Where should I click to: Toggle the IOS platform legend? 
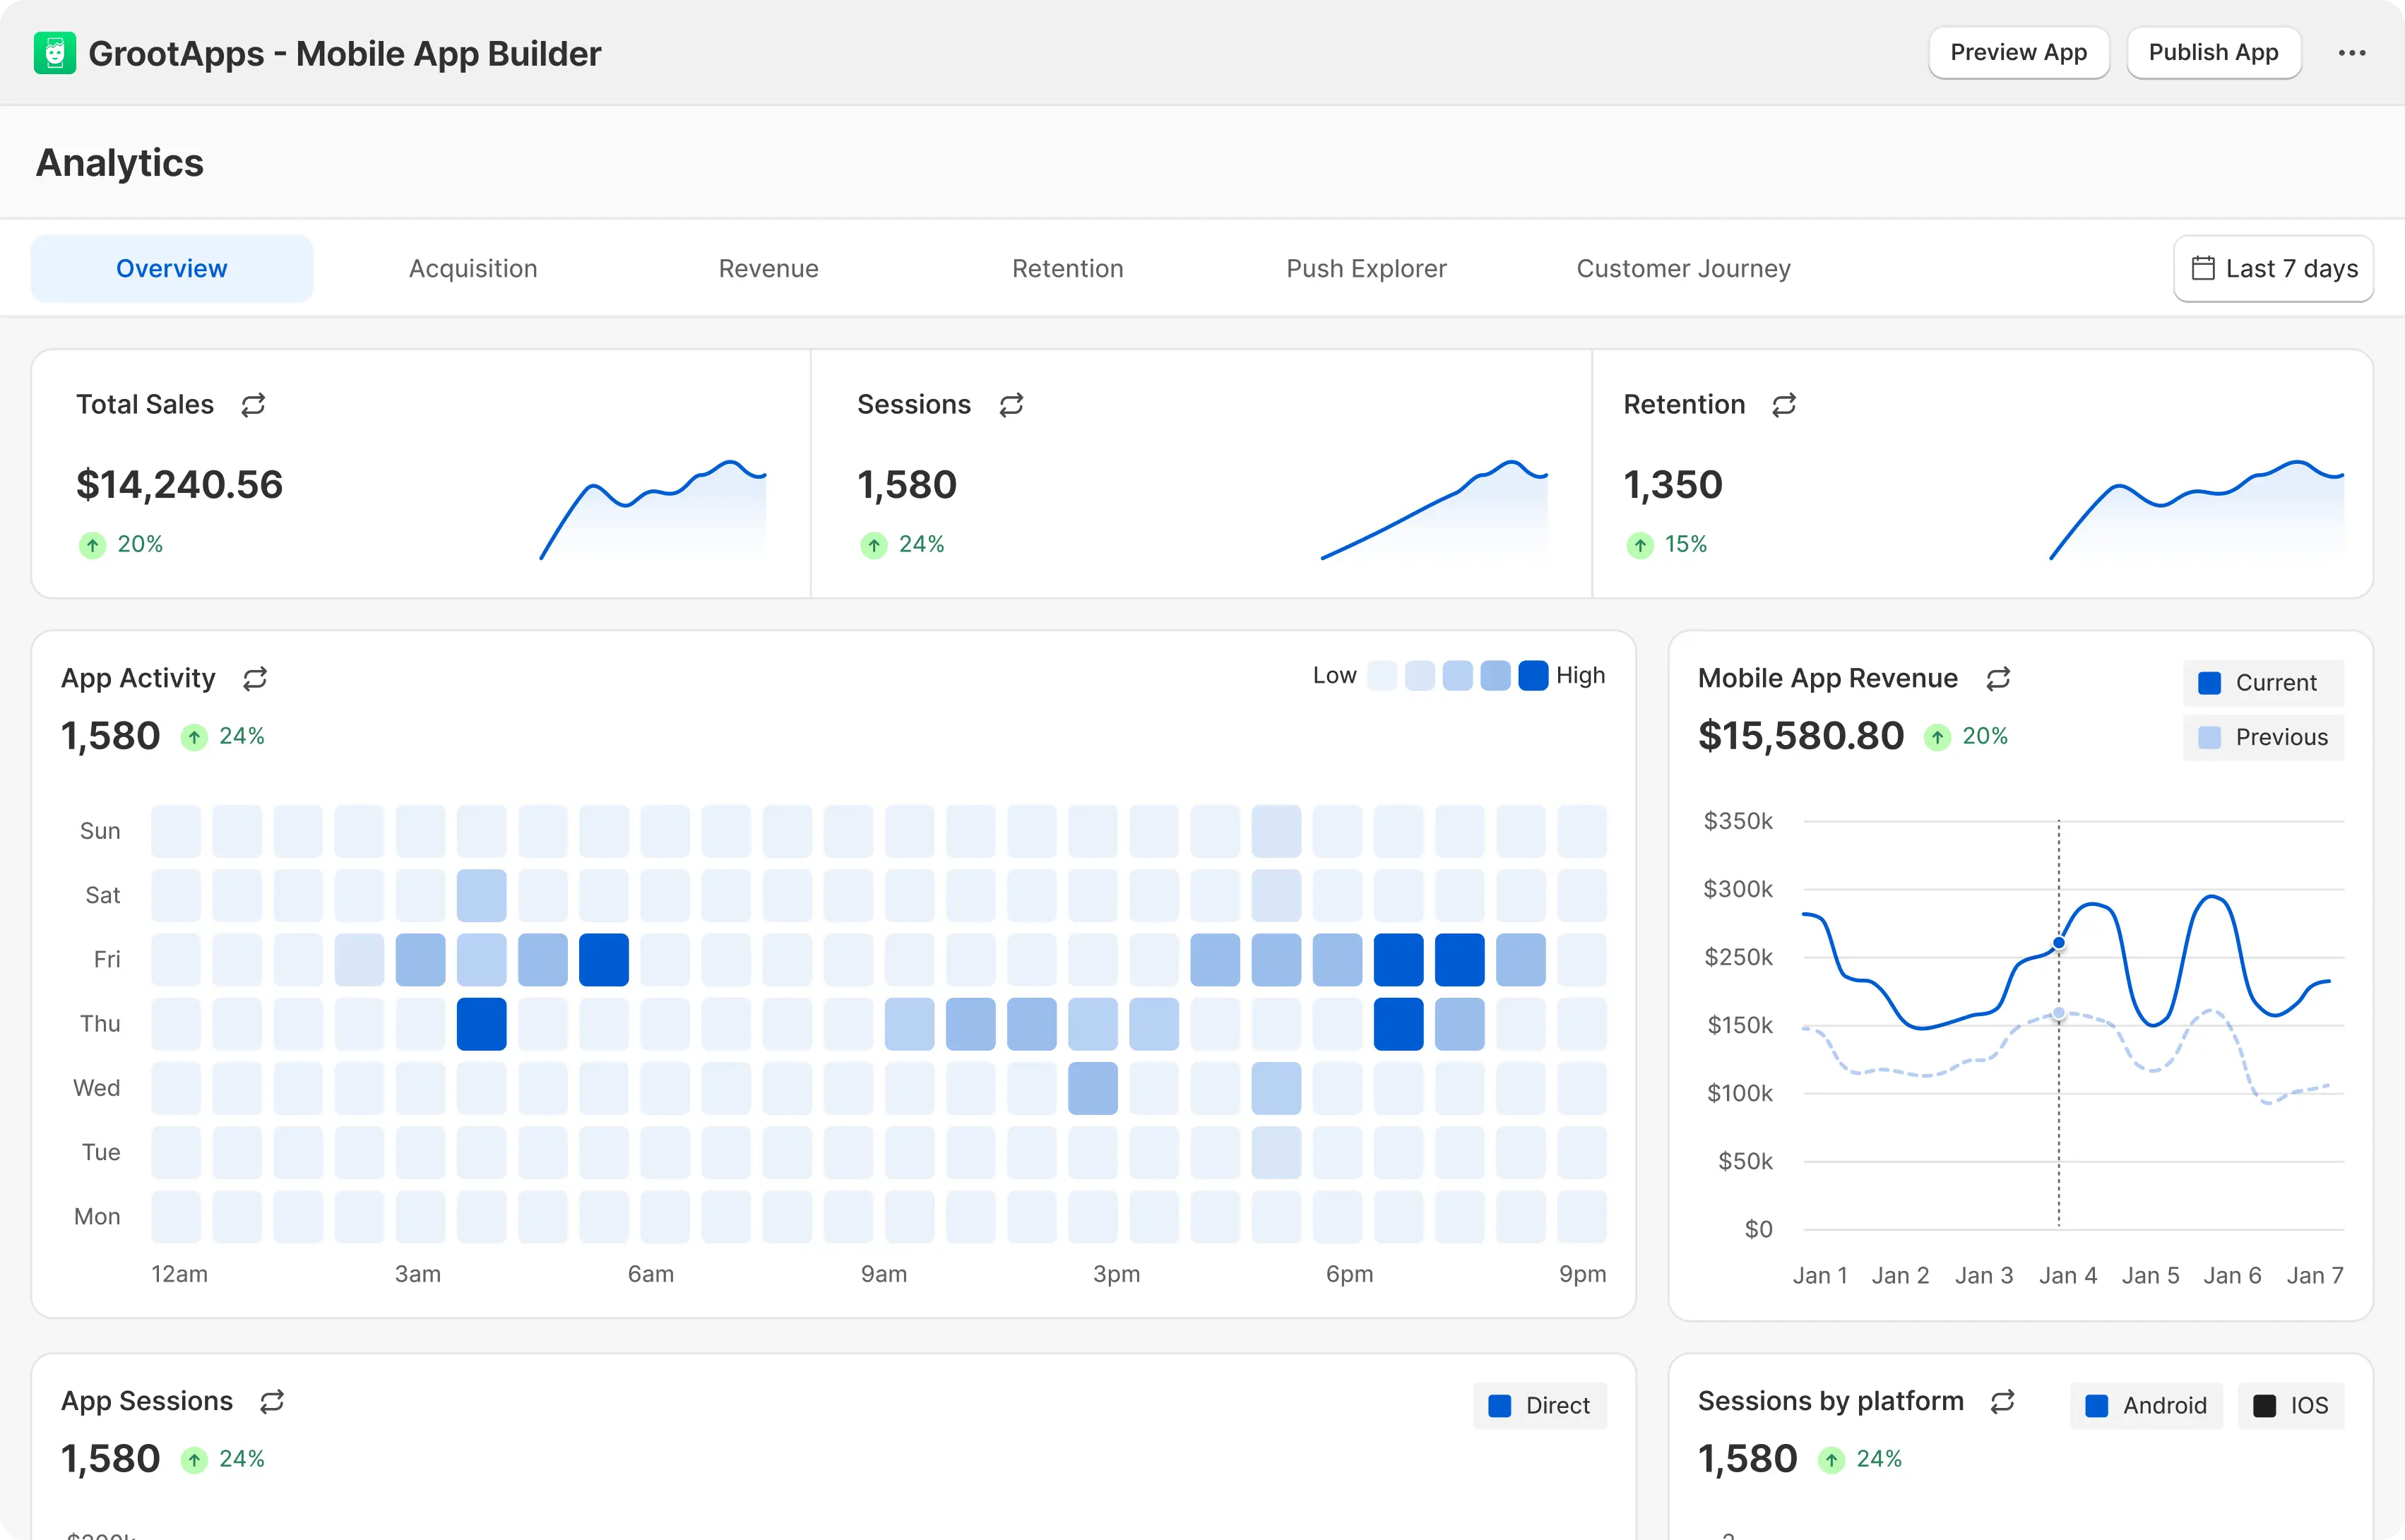[x=2291, y=1406]
